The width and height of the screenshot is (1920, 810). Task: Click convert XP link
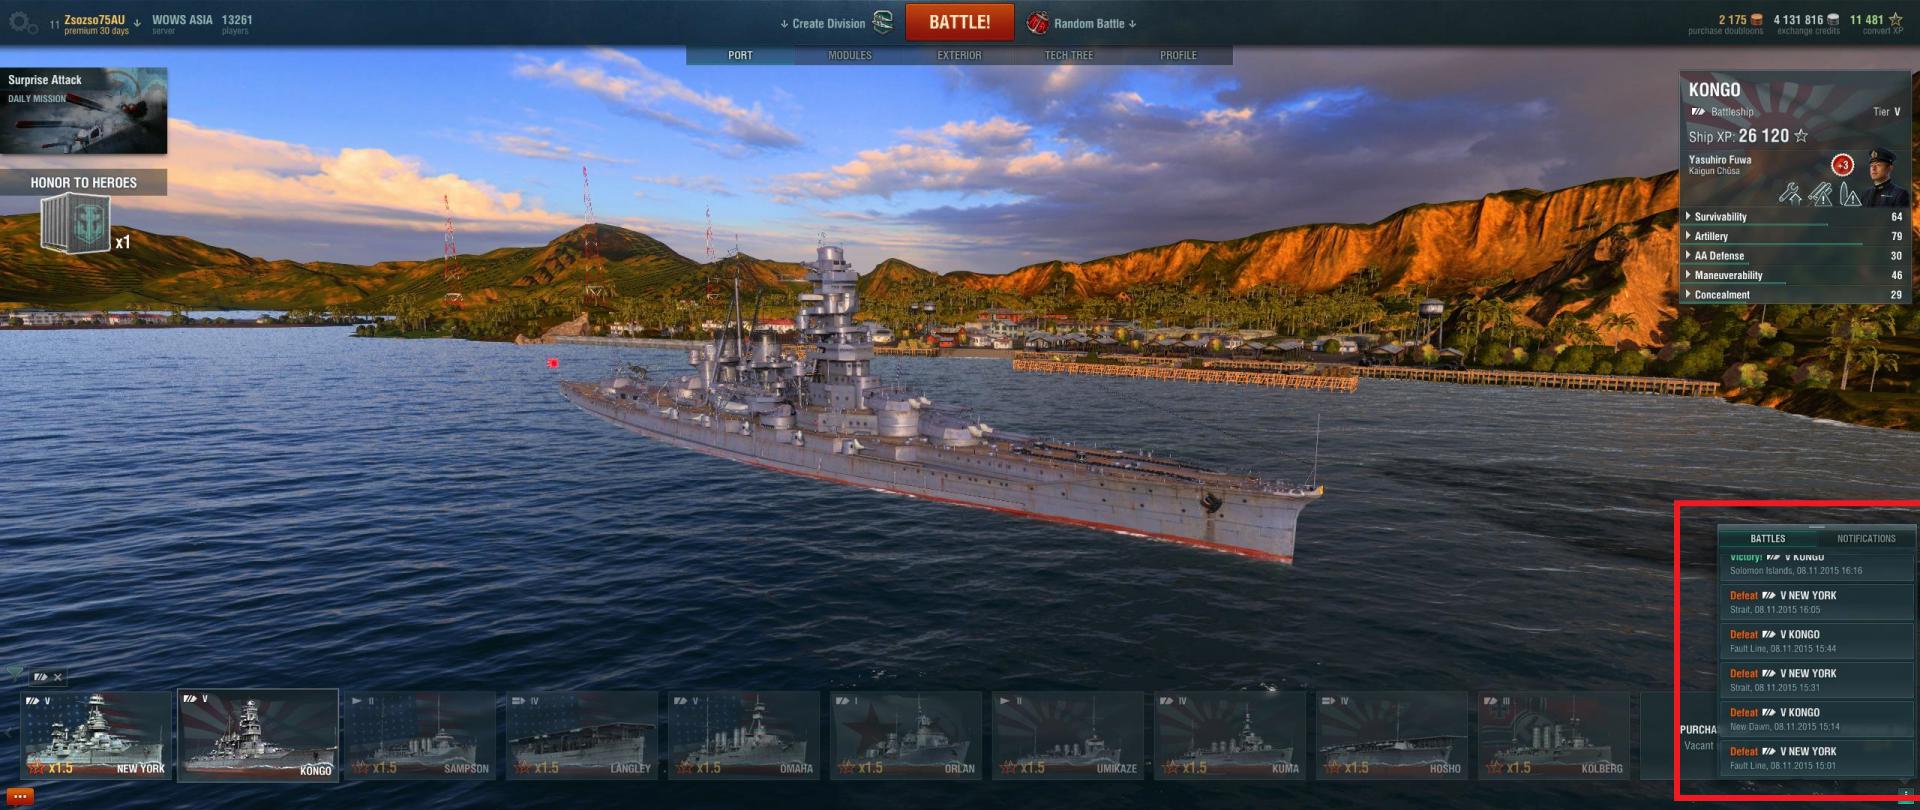tap(1882, 31)
